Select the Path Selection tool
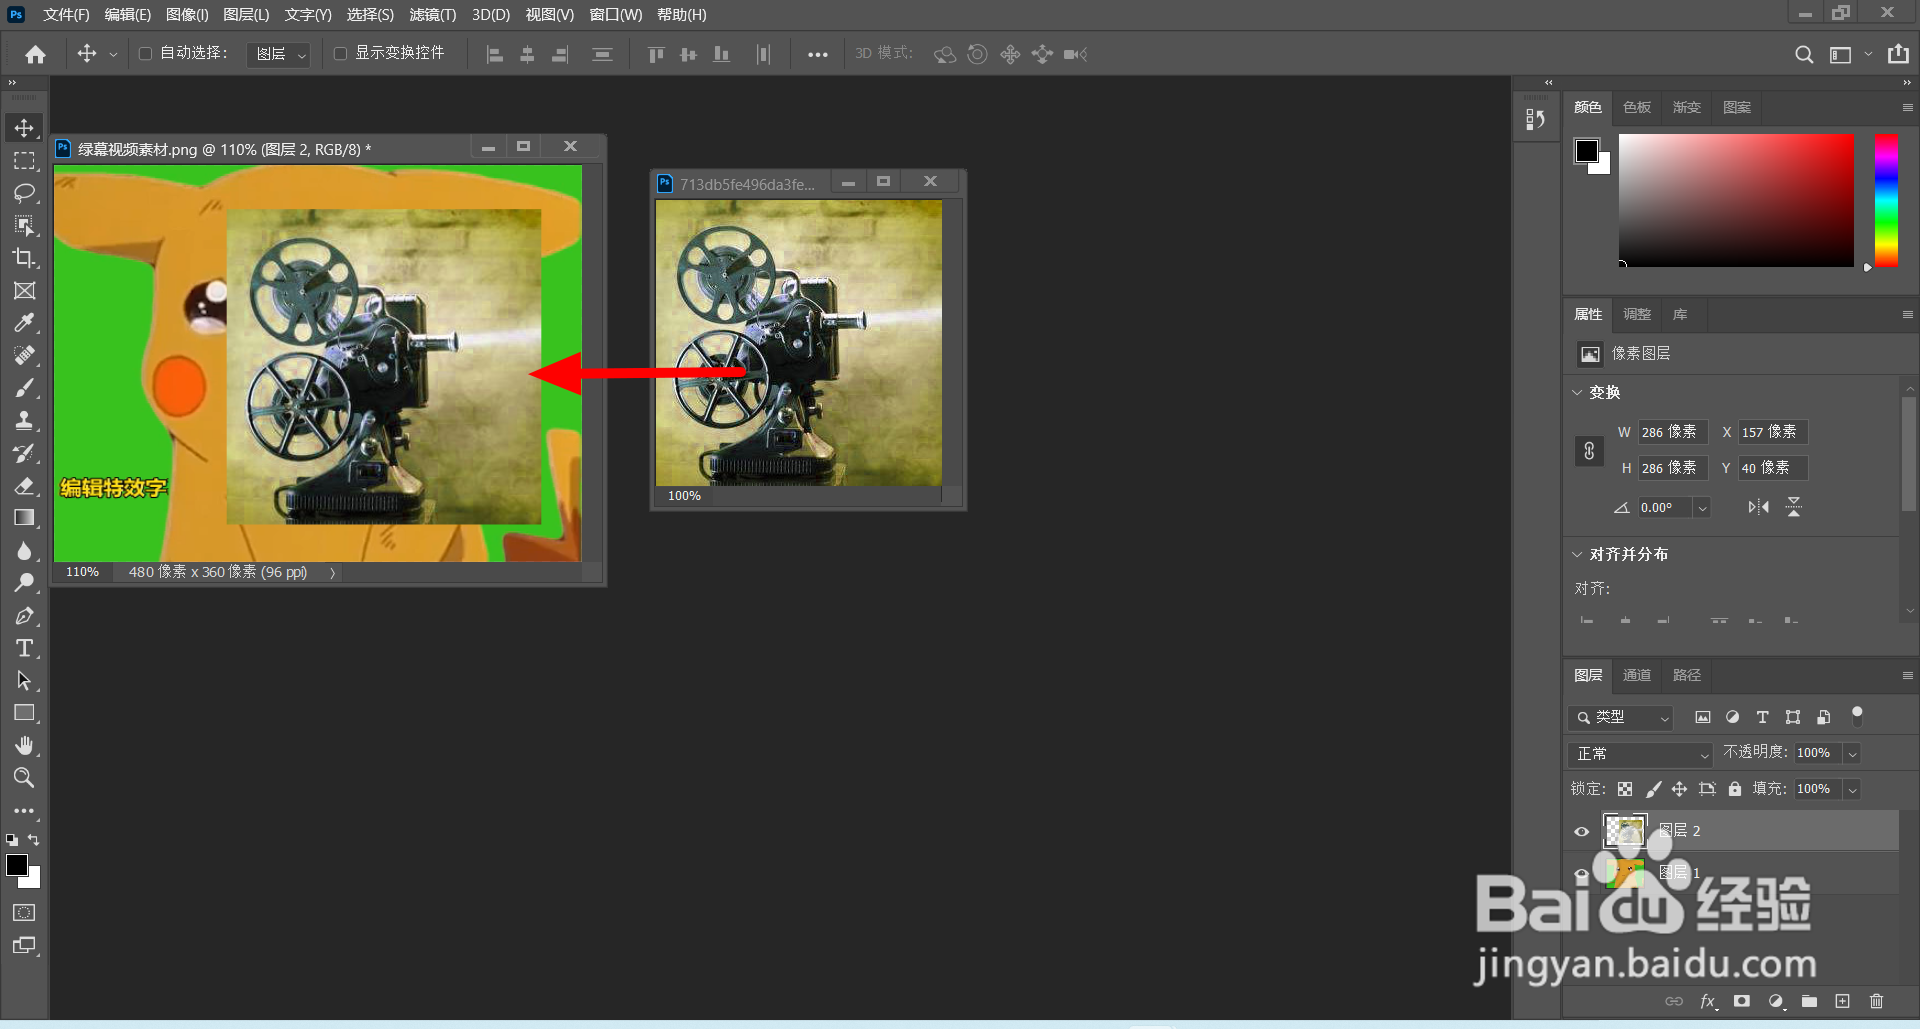The width and height of the screenshot is (1920, 1029). tap(24, 681)
